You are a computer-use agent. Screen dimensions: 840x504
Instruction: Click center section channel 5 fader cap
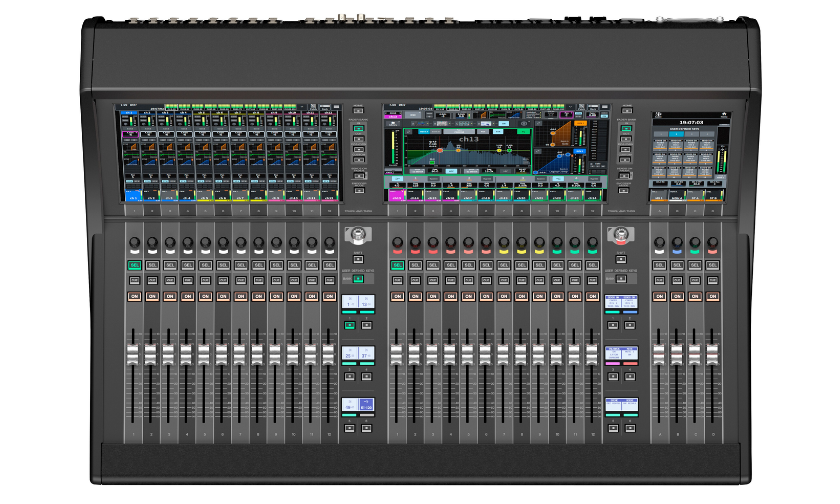coord(467,355)
